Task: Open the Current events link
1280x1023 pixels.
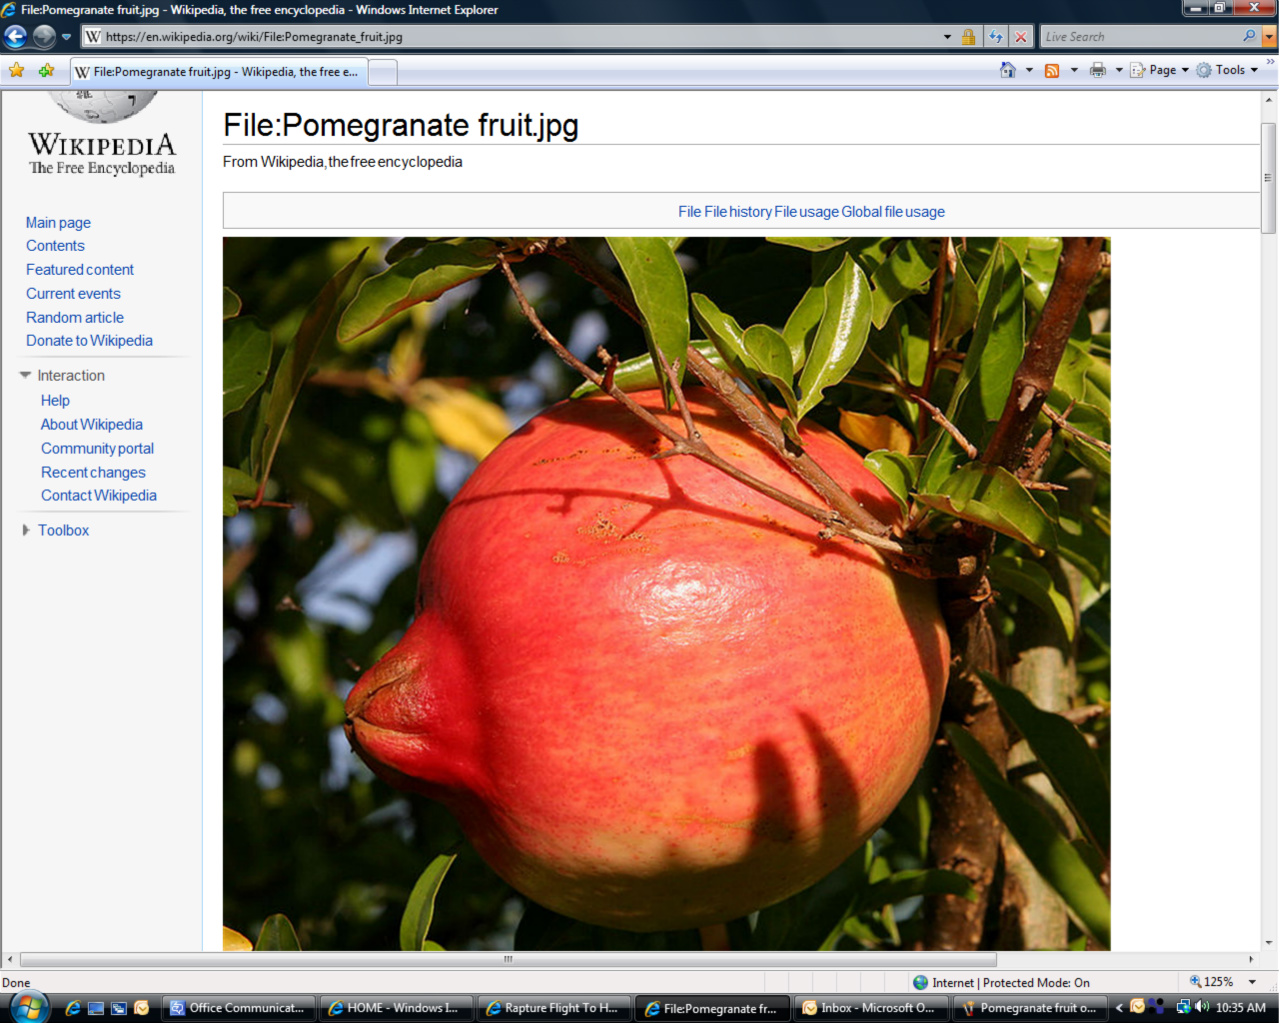Action: [x=73, y=294]
